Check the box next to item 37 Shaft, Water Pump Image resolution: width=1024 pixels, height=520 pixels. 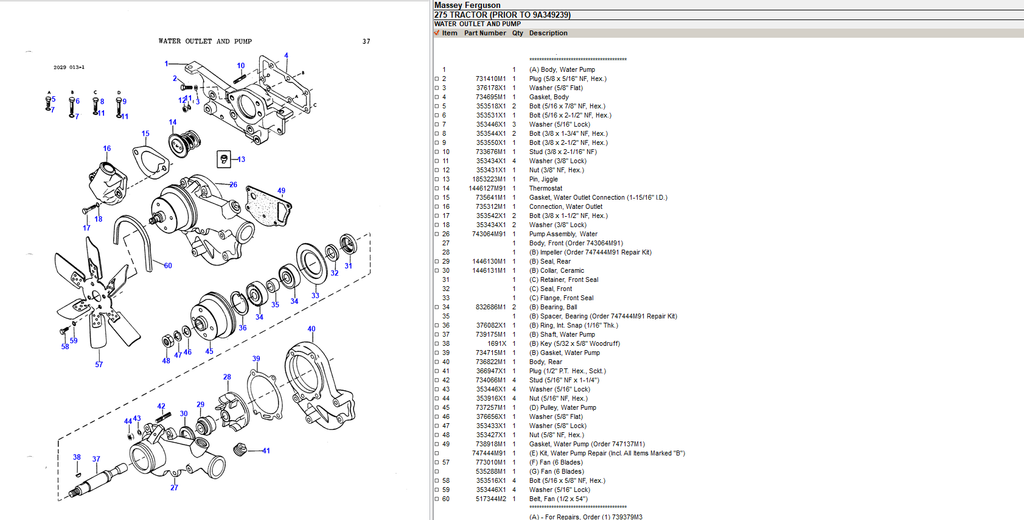tap(437, 335)
